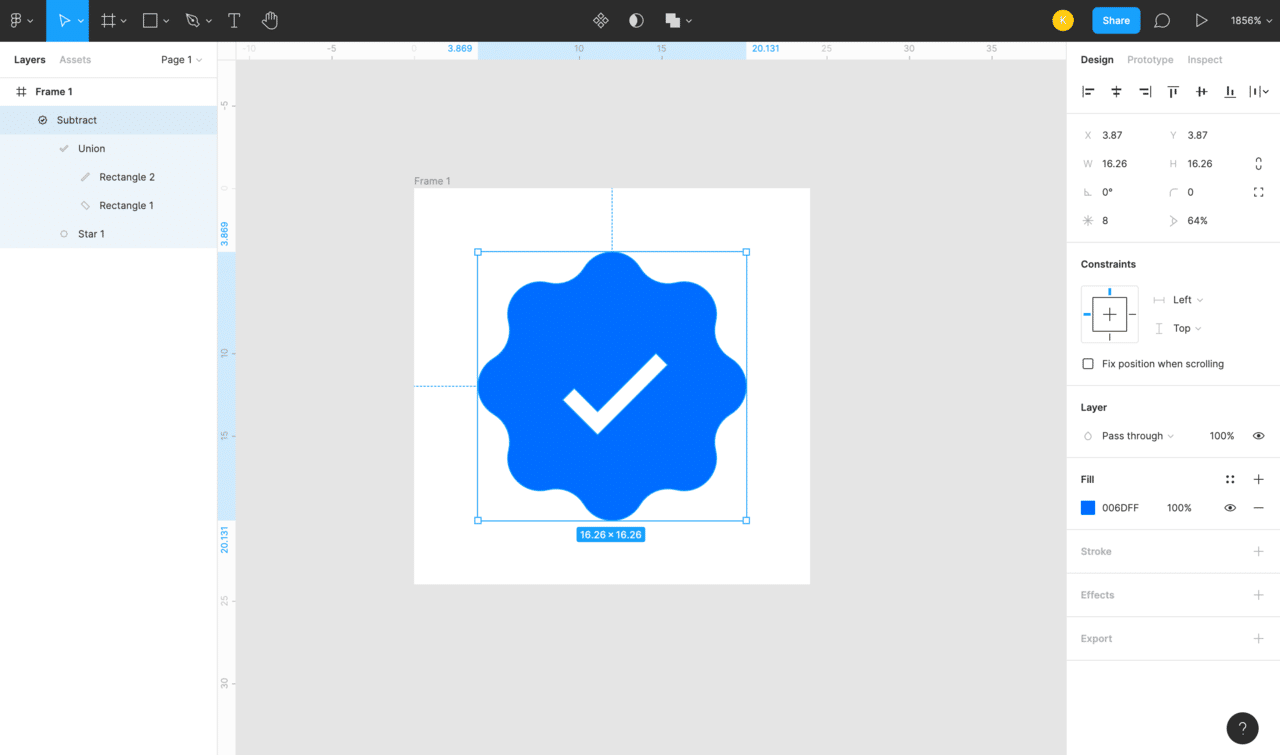Viewport: 1280px width, 755px height.
Task: Click the blue Share button
Action: [x=1116, y=20]
